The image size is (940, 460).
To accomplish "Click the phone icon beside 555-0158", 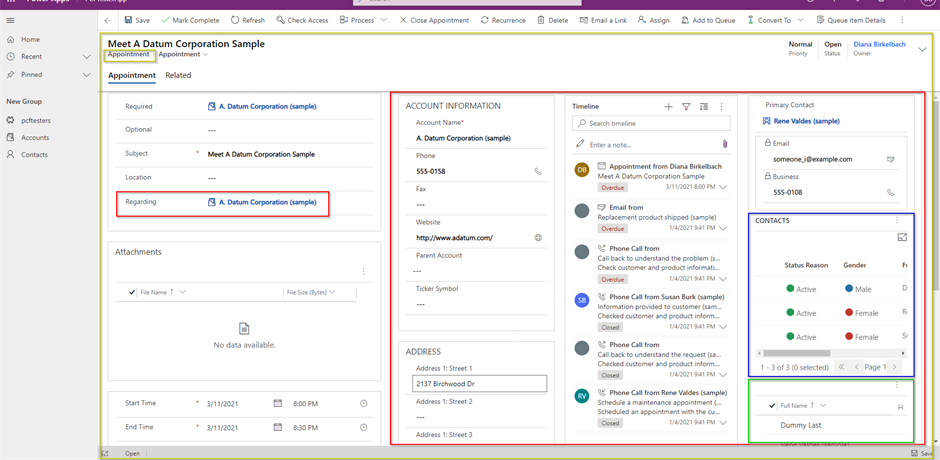I will [538, 172].
